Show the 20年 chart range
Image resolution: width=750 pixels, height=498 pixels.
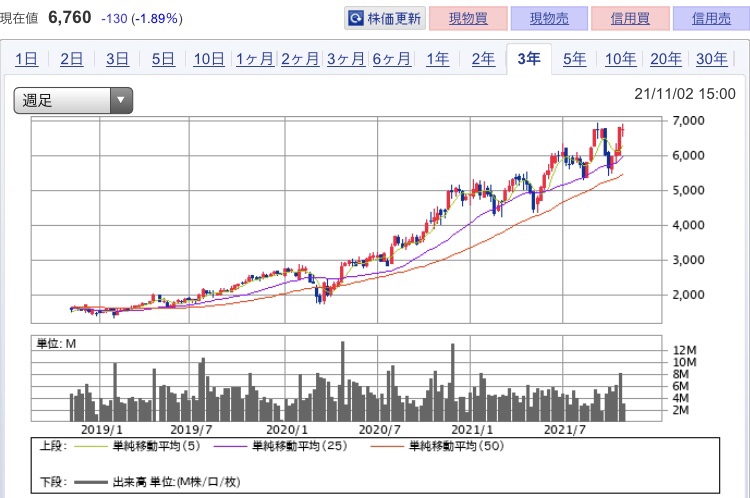(x=666, y=59)
